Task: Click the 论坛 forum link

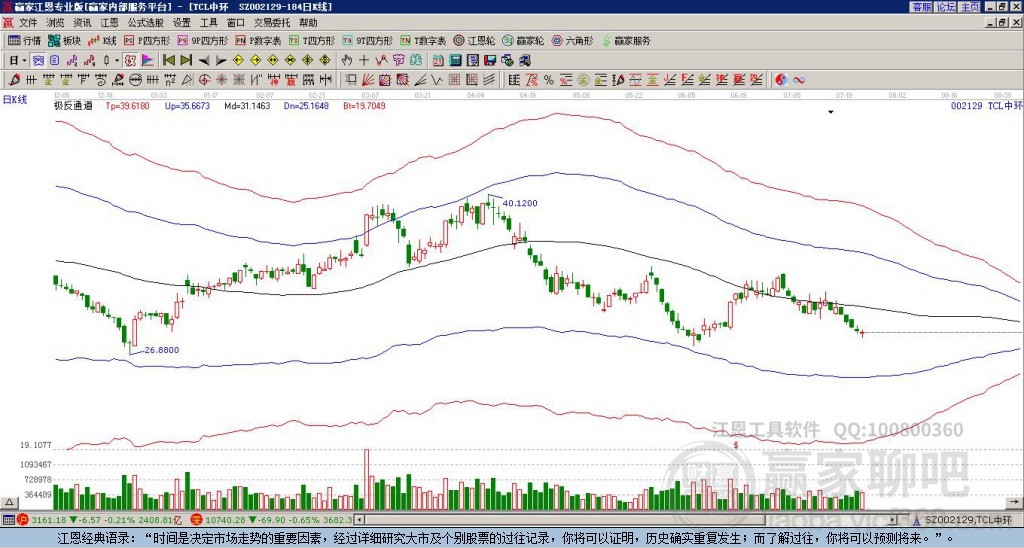Action: [945, 7]
